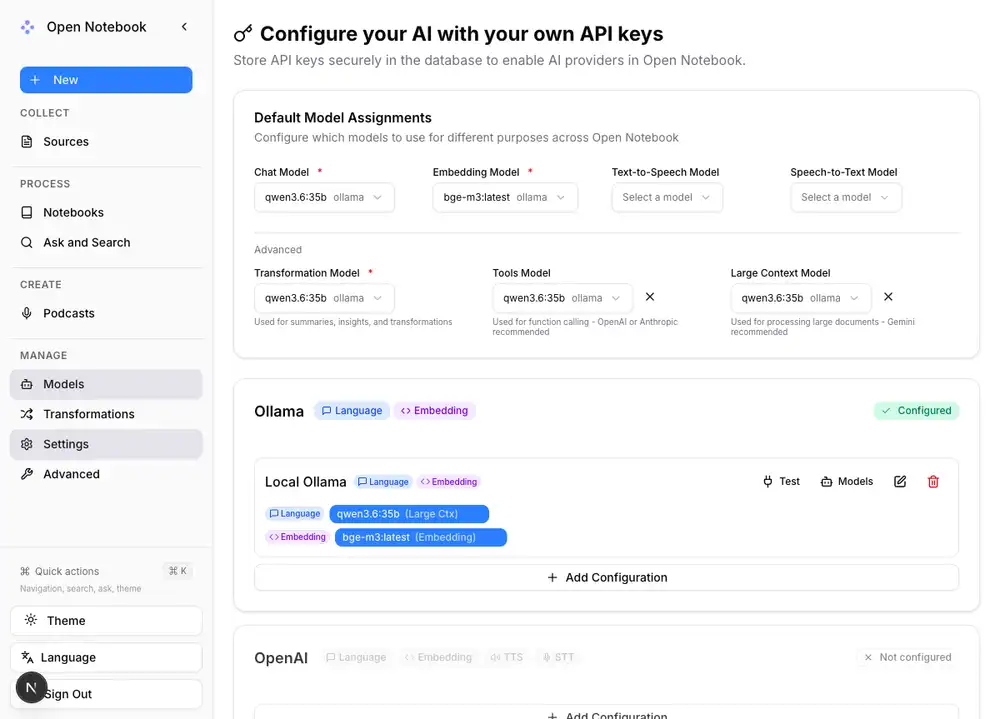Click the Cmd K quick actions shortcut badge
This screenshot has width=1000, height=719.
[x=178, y=571]
